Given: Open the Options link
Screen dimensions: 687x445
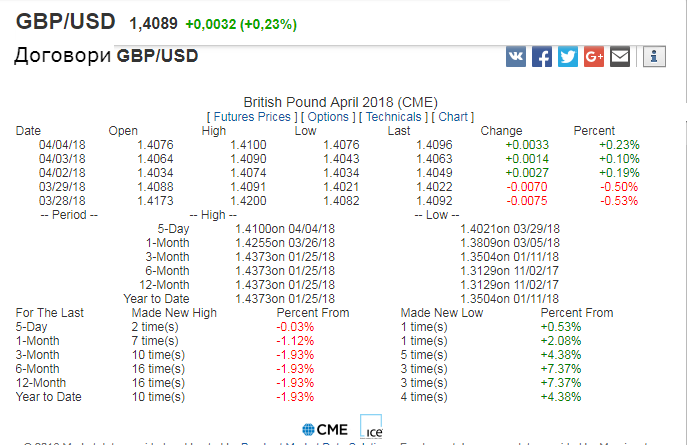Looking at the screenshot, I should 328,117.
